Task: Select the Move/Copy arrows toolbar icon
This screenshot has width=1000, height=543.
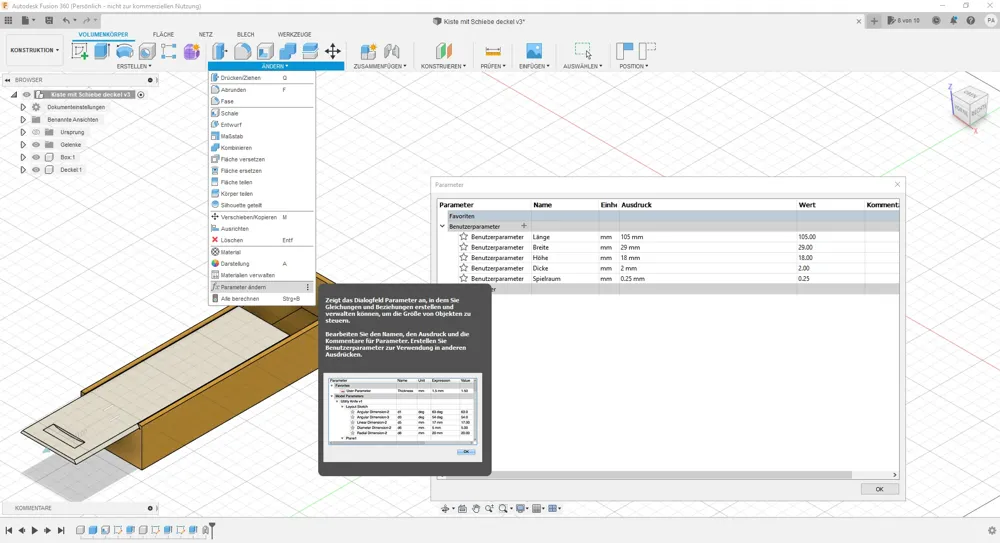Action: [x=333, y=51]
